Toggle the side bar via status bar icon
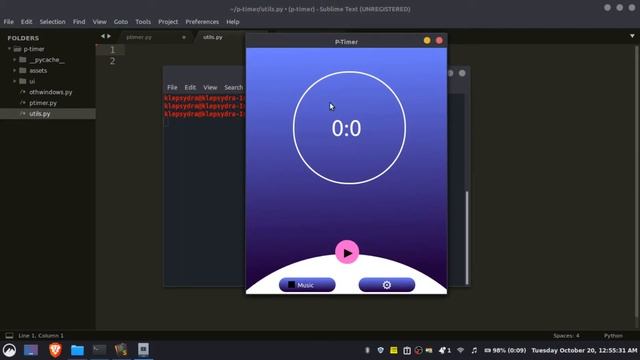 point(9,336)
